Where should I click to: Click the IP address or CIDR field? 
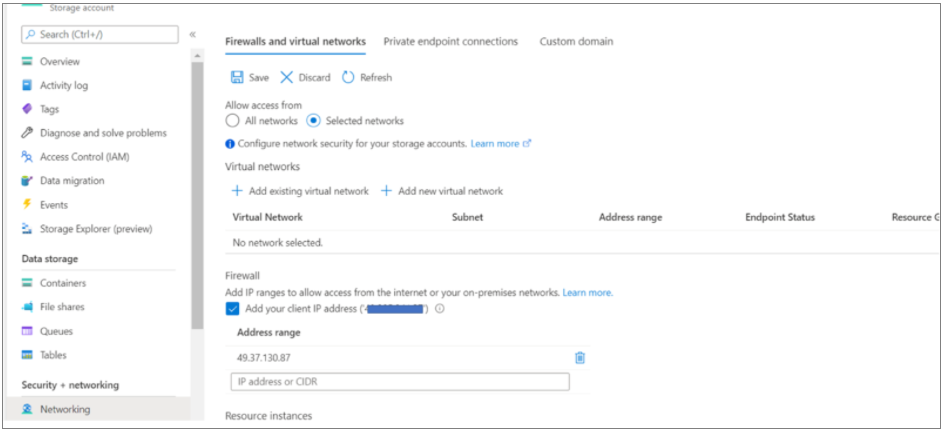click(399, 382)
